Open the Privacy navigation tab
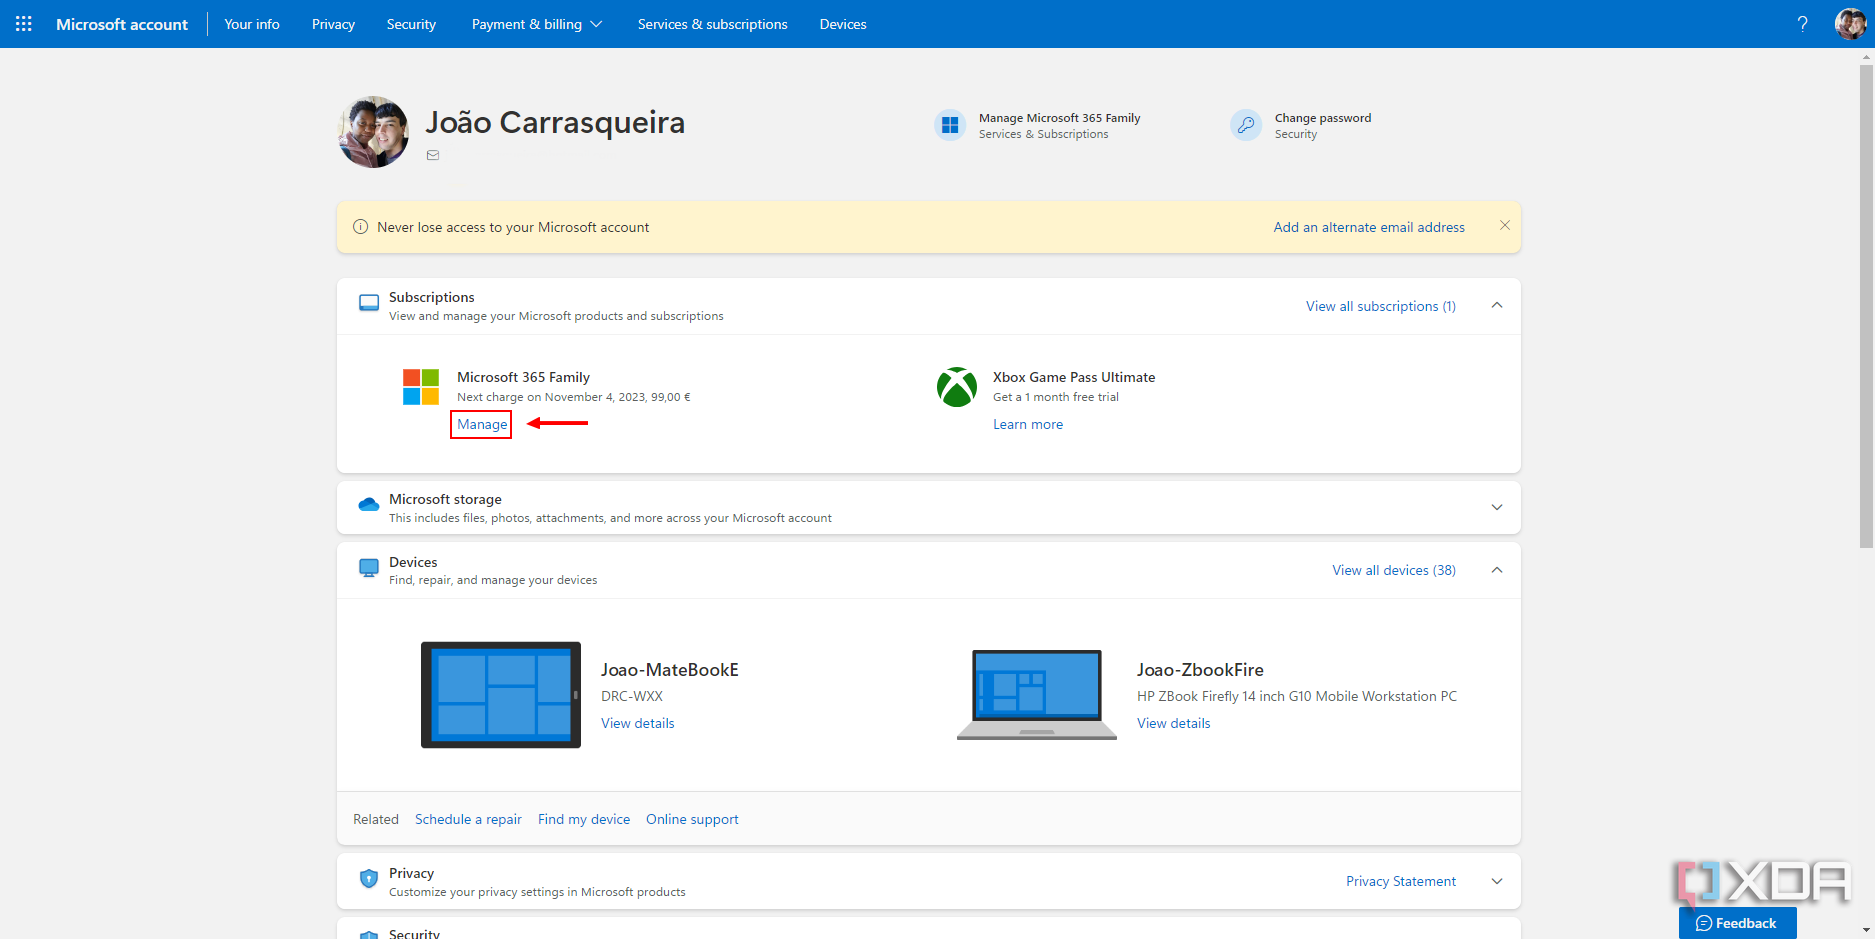 click(x=333, y=24)
